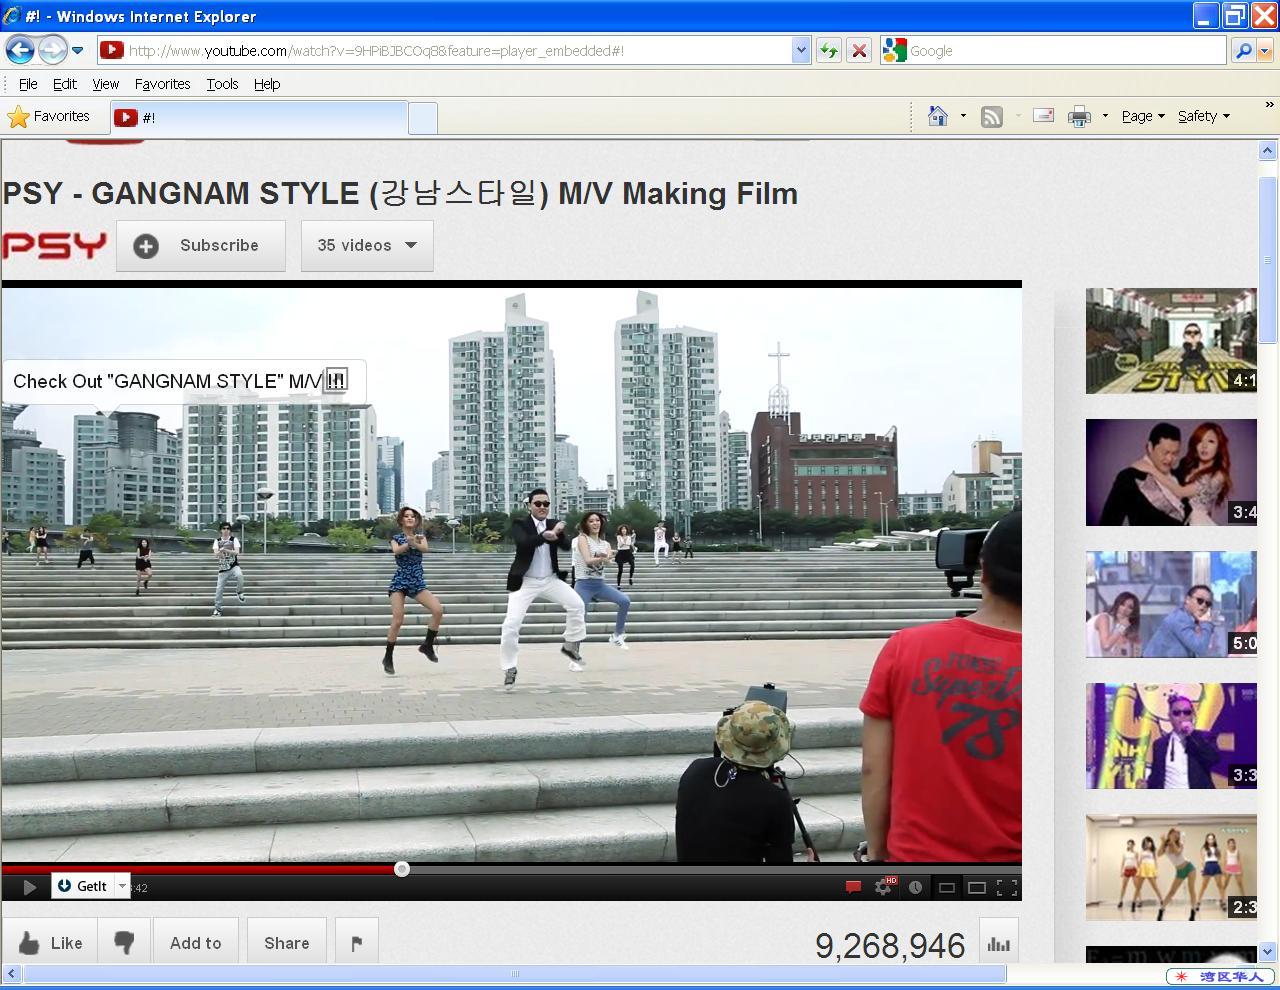Screen dimensions: 1280x990
Task: Open the Print dropdown arrow
Action: (1105, 116)
